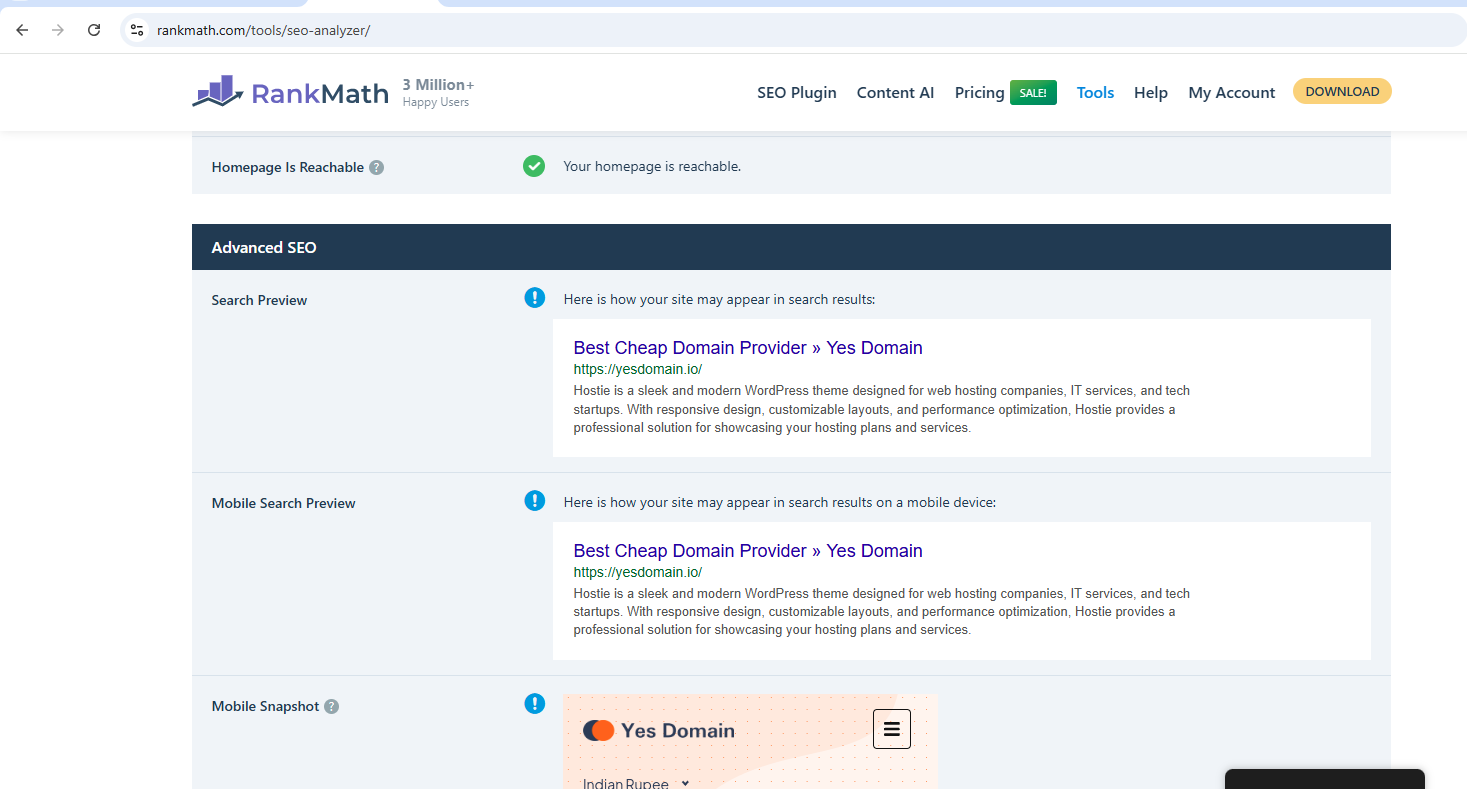Open site information icon in address bar
The image size is (1467, 789).
point(137,30)
